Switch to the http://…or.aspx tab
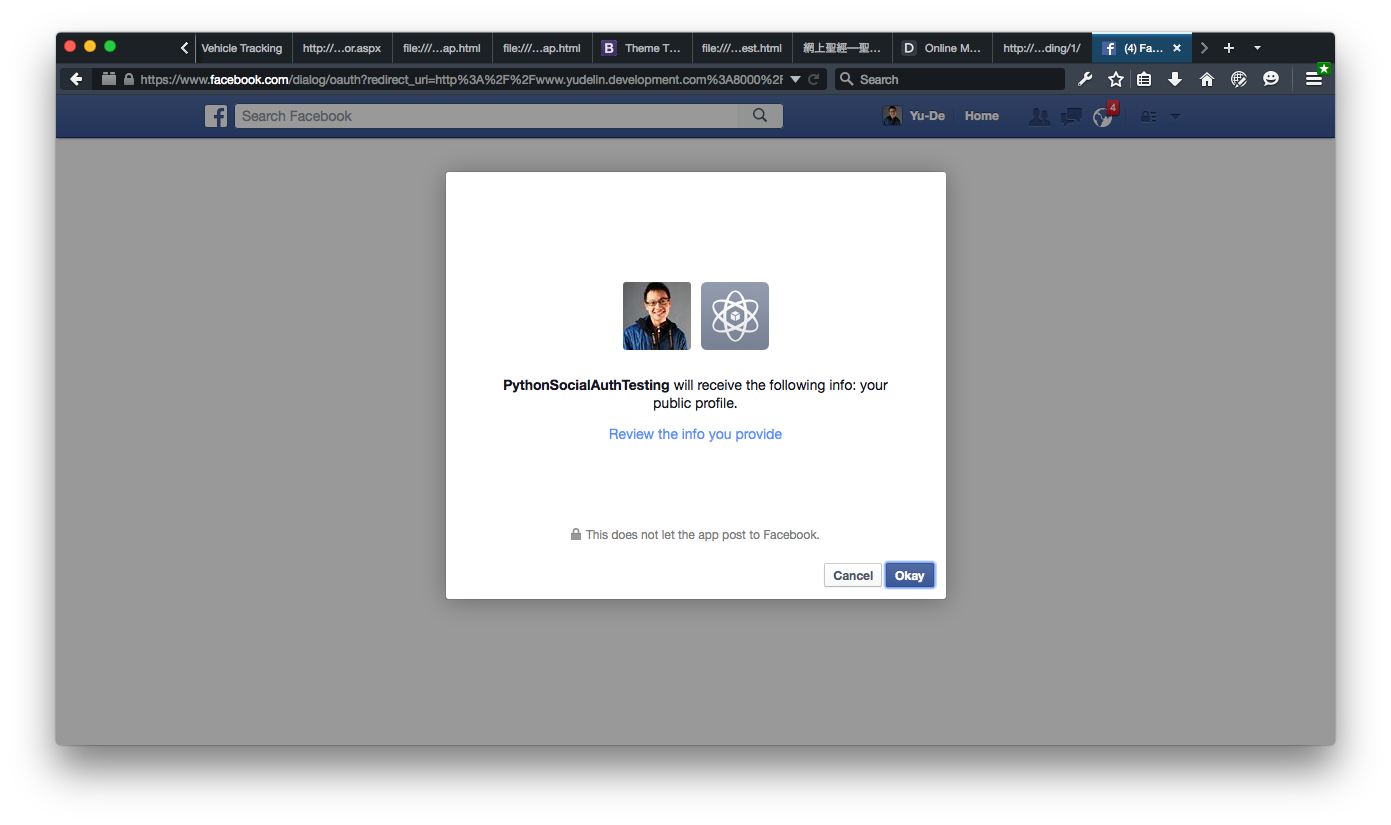Image resolution: width=1391 pixels, height=825 pixels. point(342,48)
